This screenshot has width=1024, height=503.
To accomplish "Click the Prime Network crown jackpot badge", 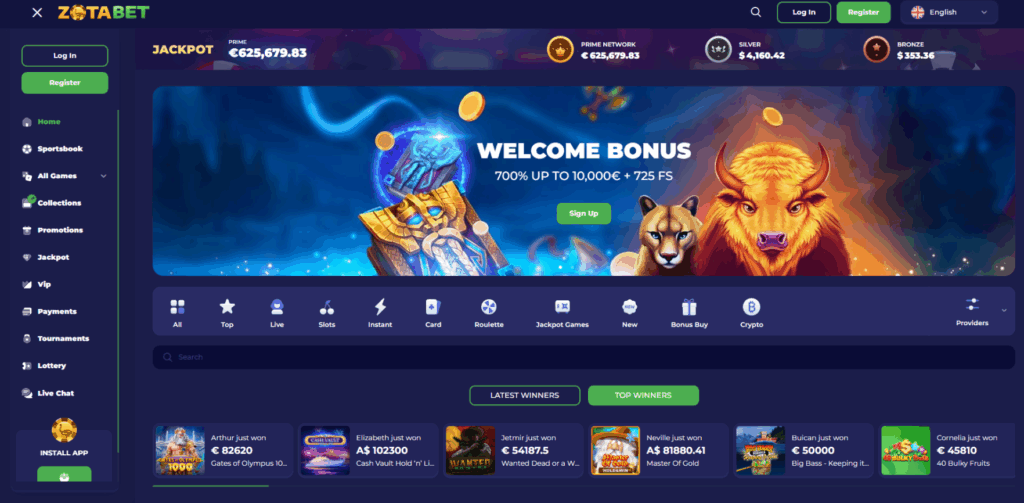I will [560, 50].
